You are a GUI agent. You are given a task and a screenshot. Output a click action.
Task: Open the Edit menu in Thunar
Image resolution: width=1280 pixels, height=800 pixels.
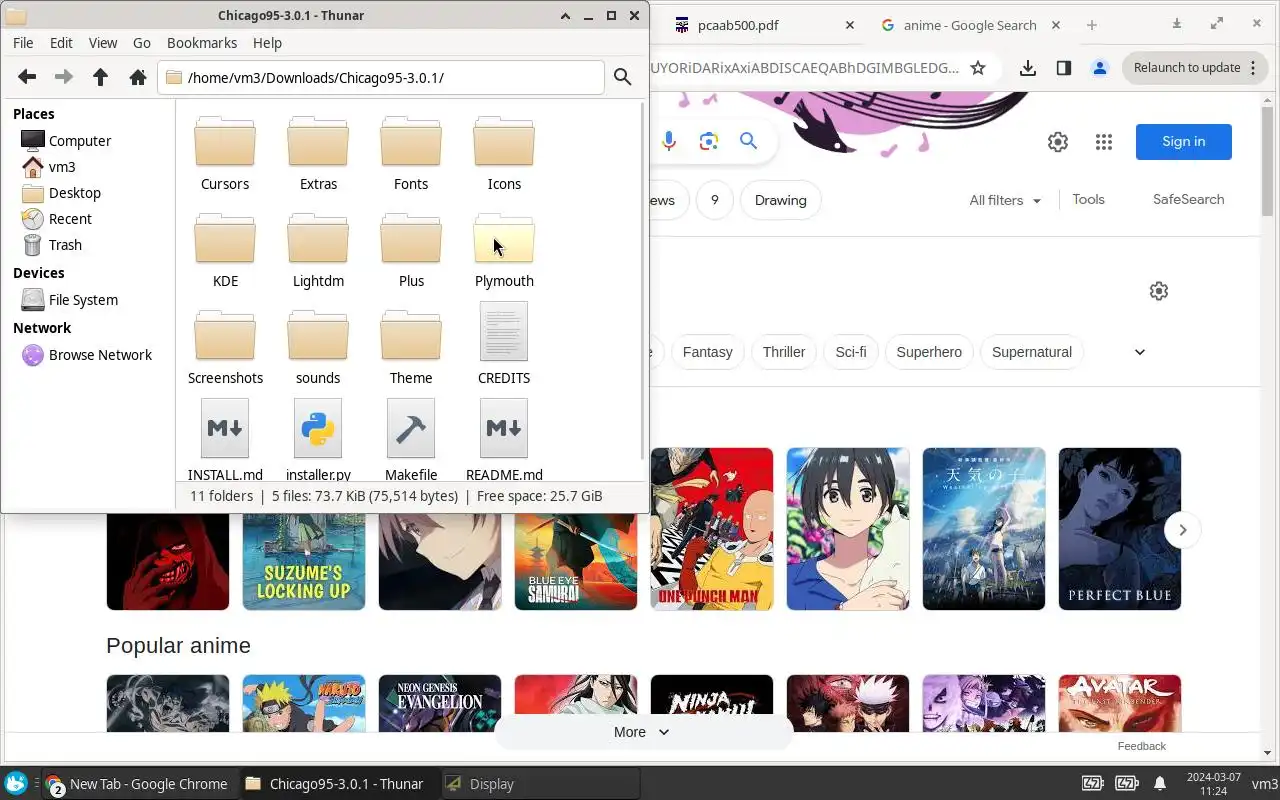click(x=61, y=43)
